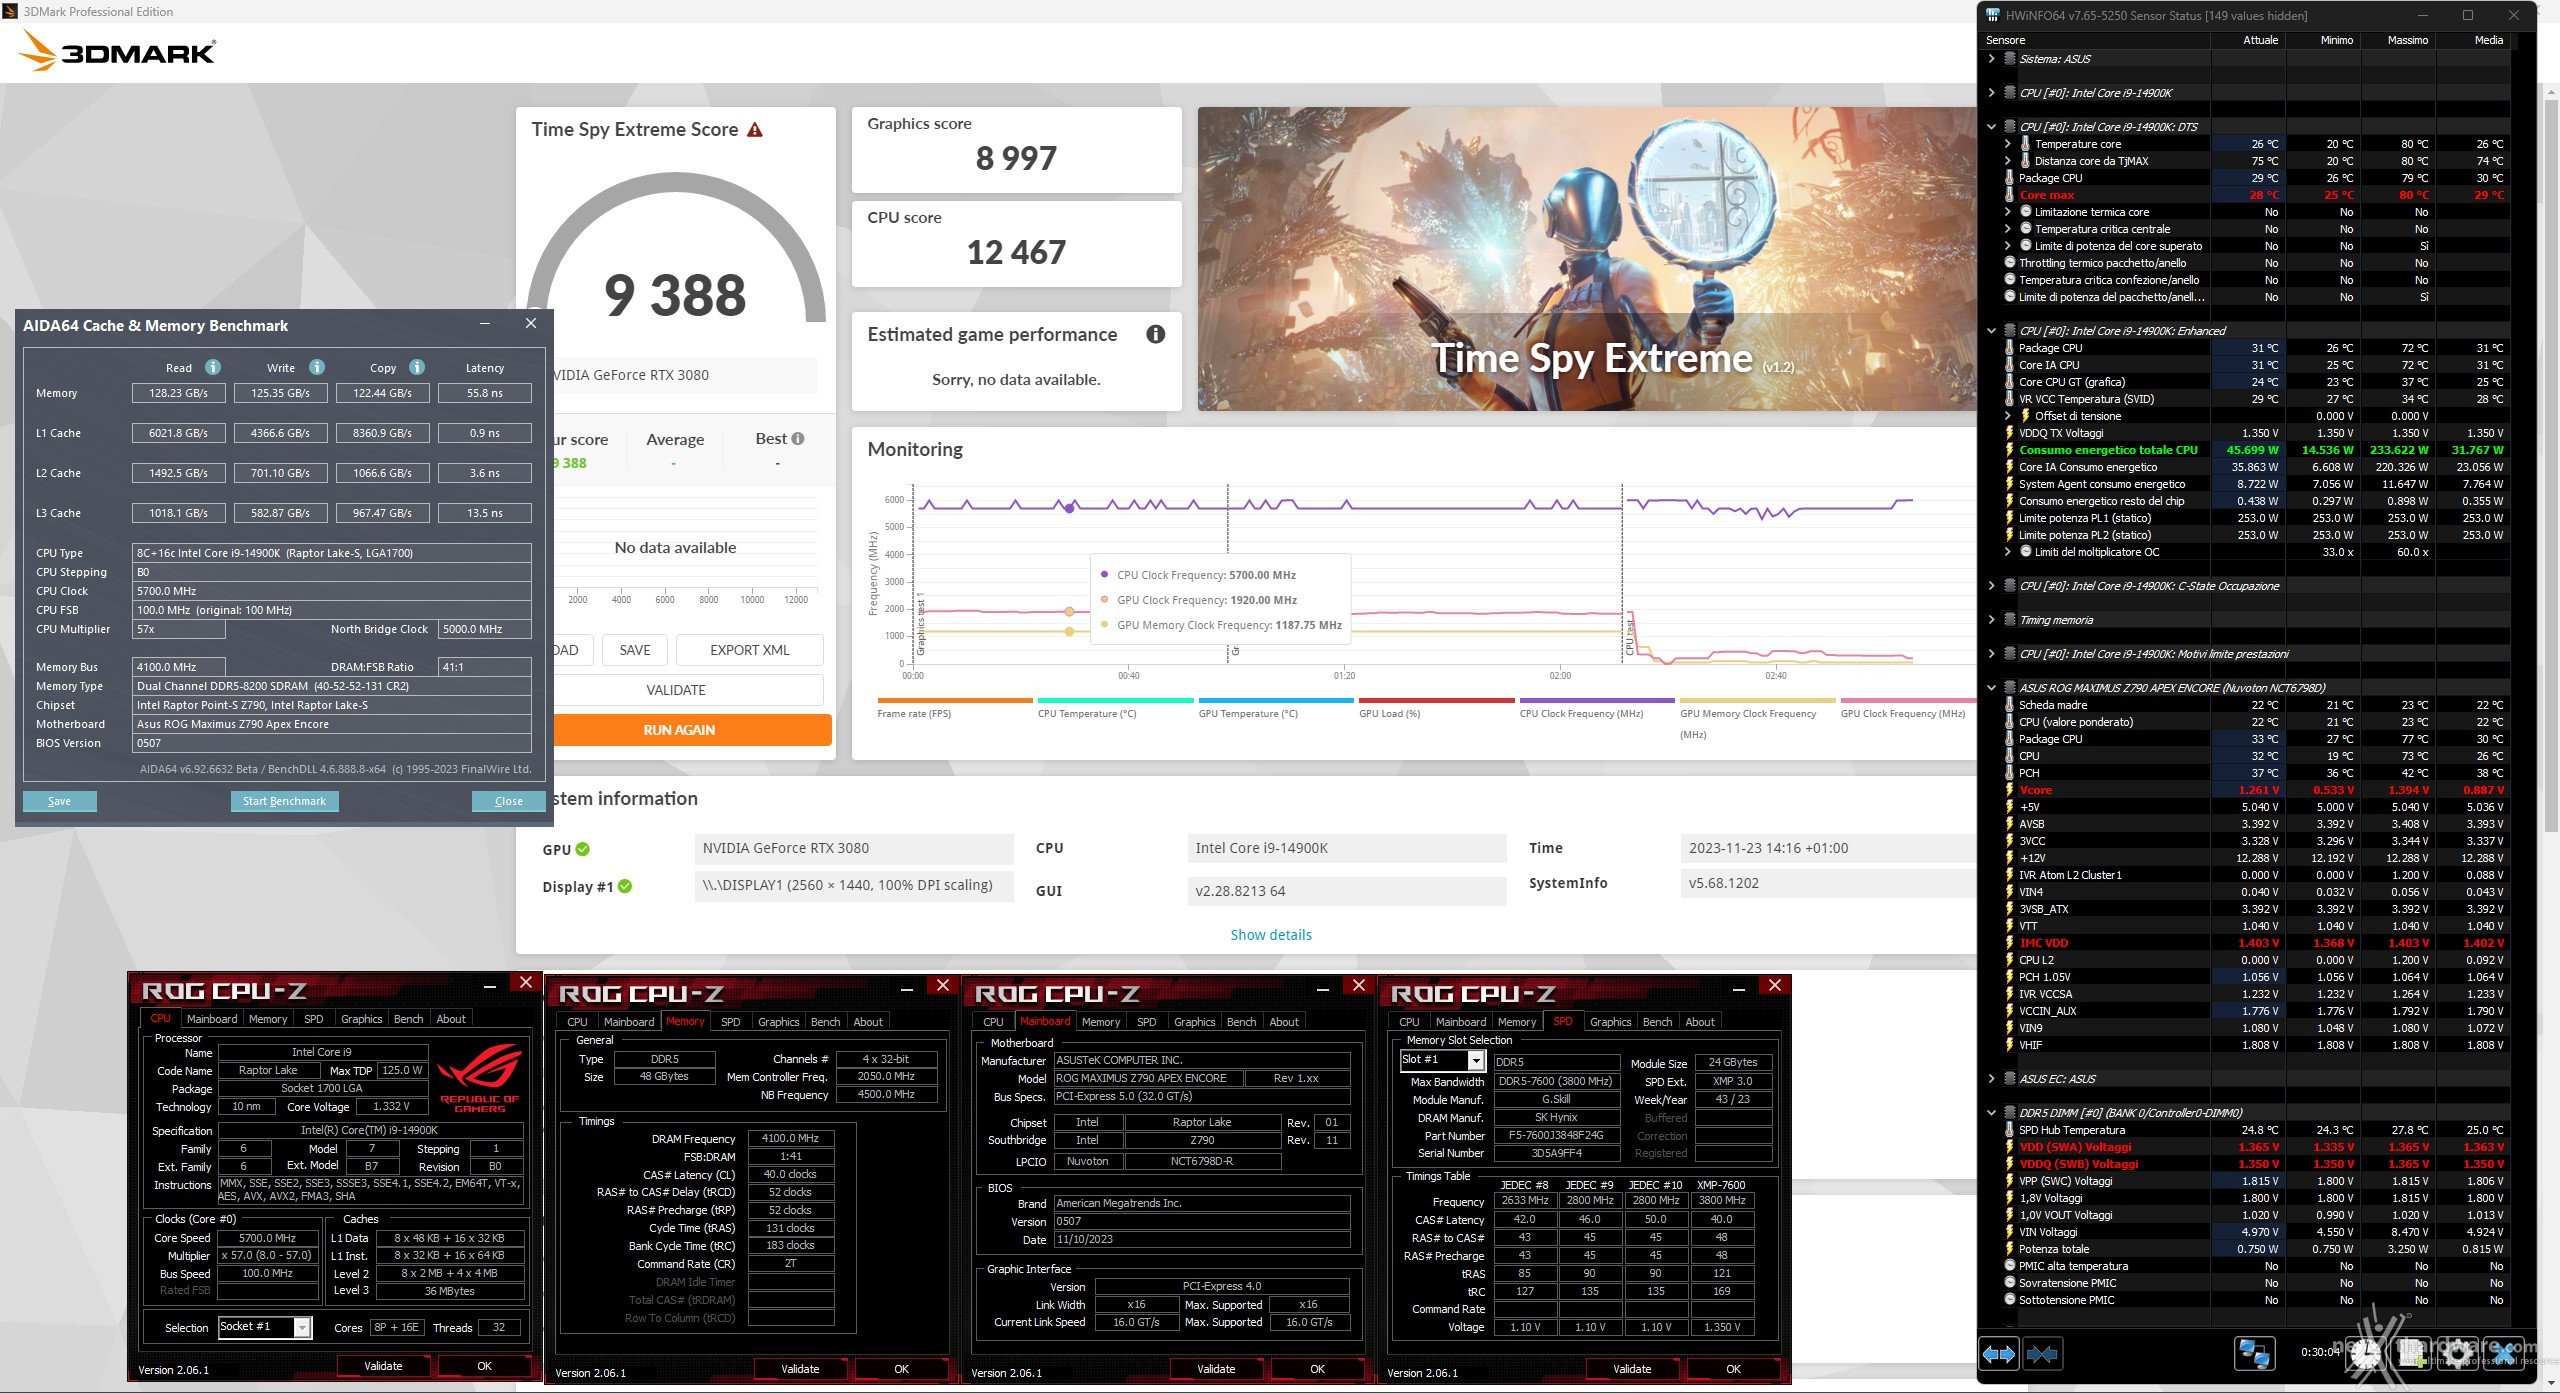
Task: Open the Slot #1 dropdown in CPU-Z SPD
Action: (1476, 1061)
